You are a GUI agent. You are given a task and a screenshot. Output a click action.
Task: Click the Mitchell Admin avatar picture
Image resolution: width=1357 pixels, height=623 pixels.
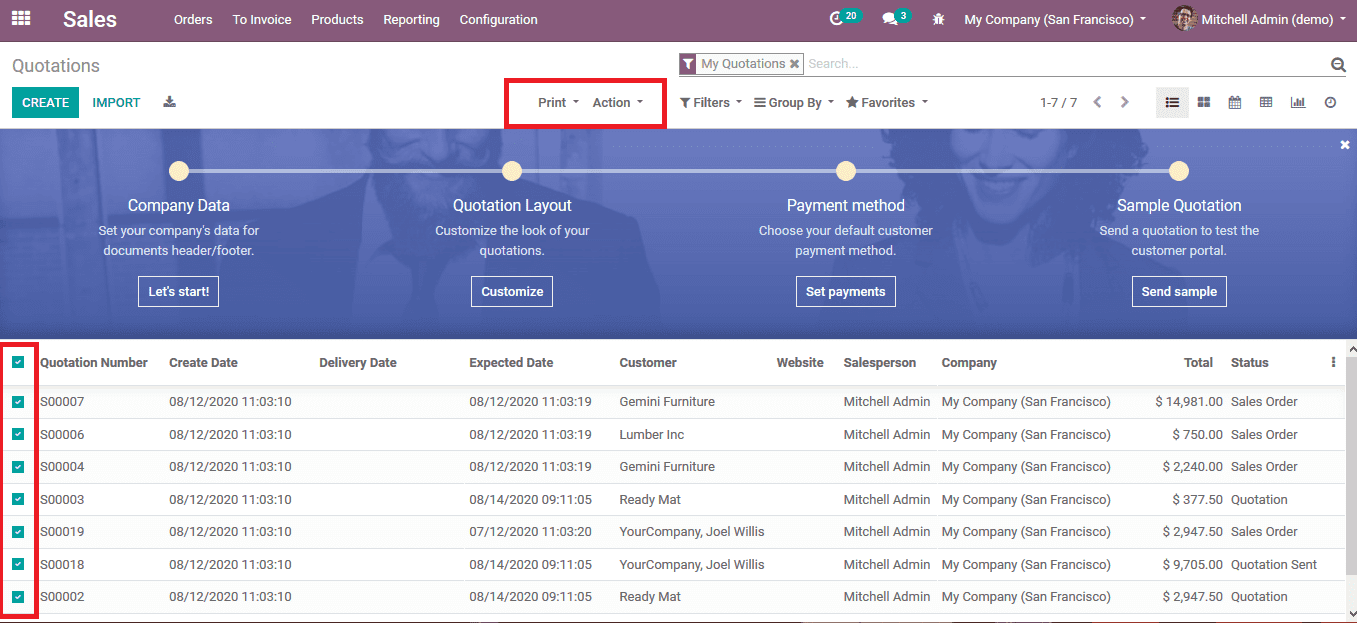coord(1184,19)
